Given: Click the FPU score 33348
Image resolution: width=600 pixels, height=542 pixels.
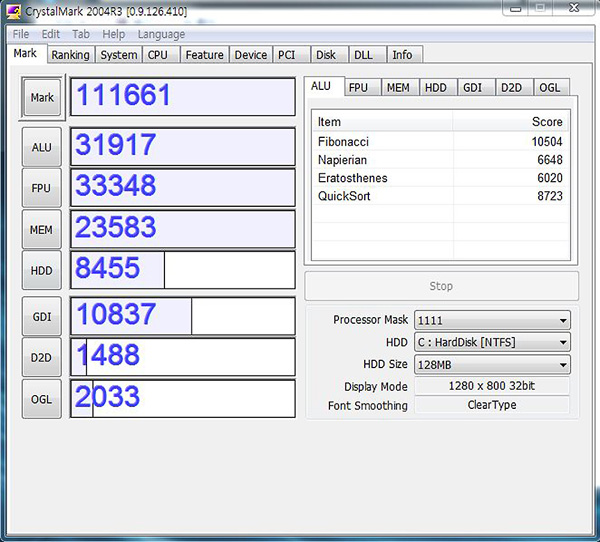Looking at the screenshot, I should click(x=183, y=188).
